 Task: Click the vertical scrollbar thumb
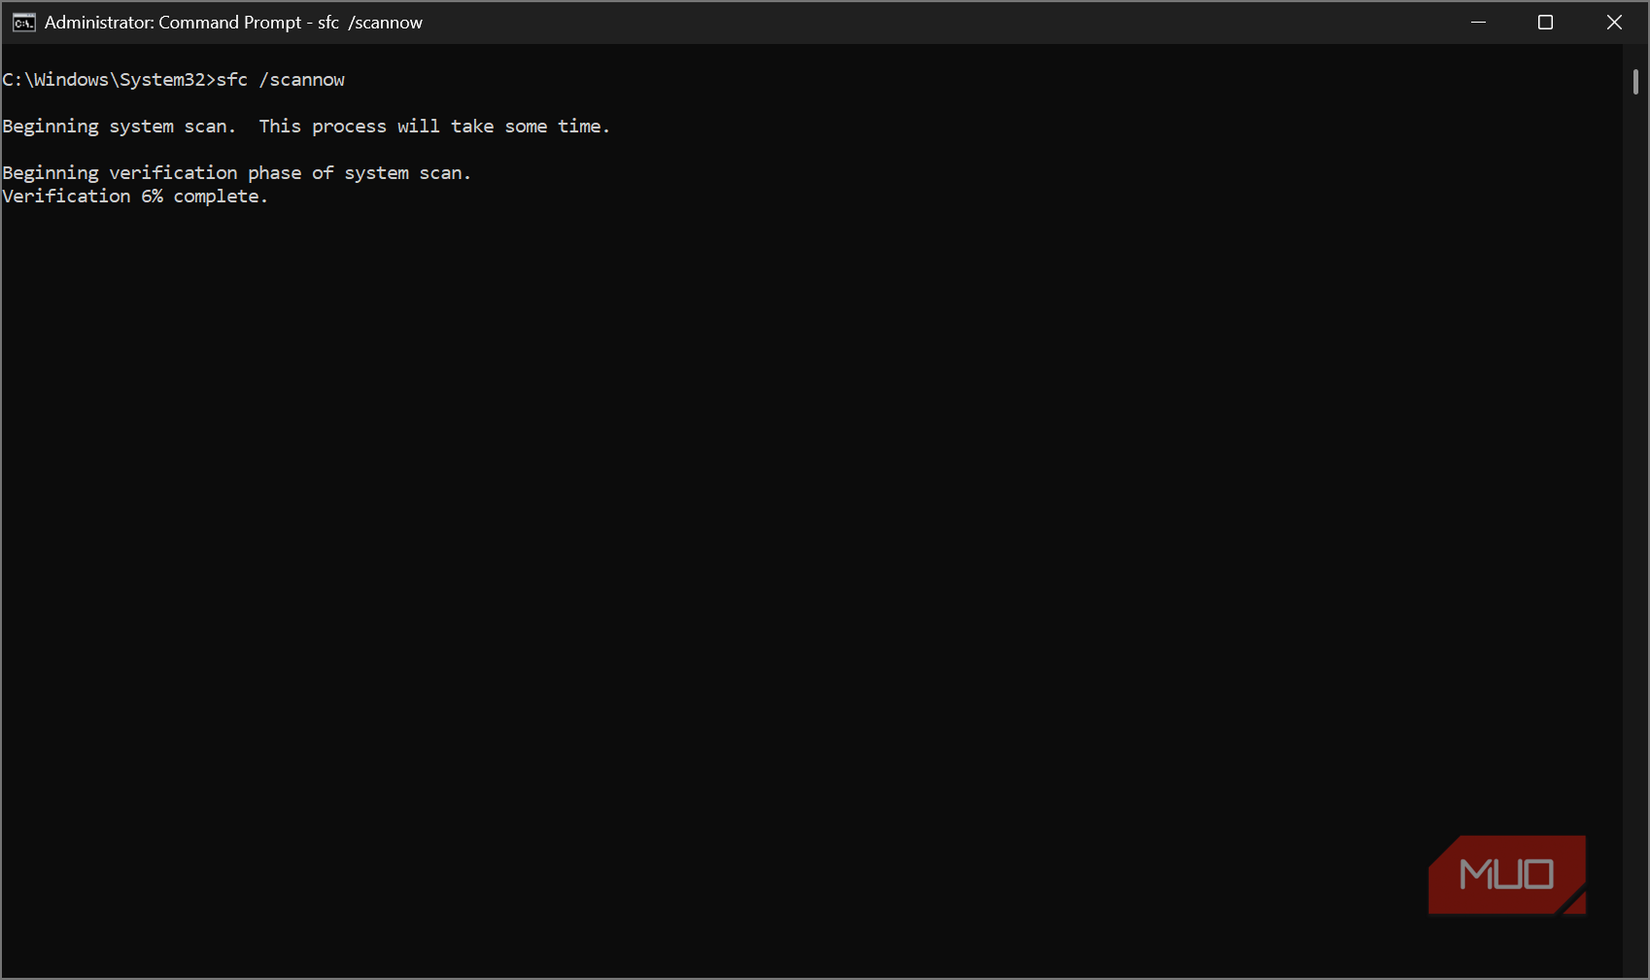[x=1636, y=81]
